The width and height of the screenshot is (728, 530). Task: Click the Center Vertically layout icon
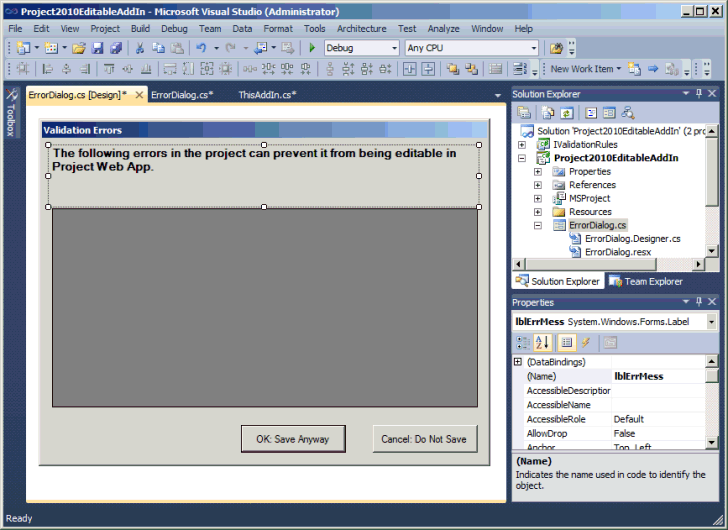tap(428, 69)
